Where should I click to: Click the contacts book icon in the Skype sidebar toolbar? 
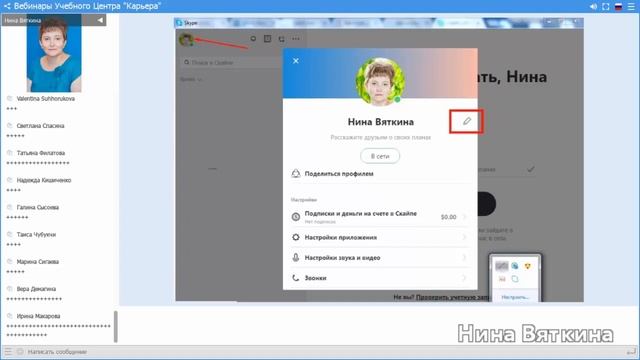[x=267, y=38]
